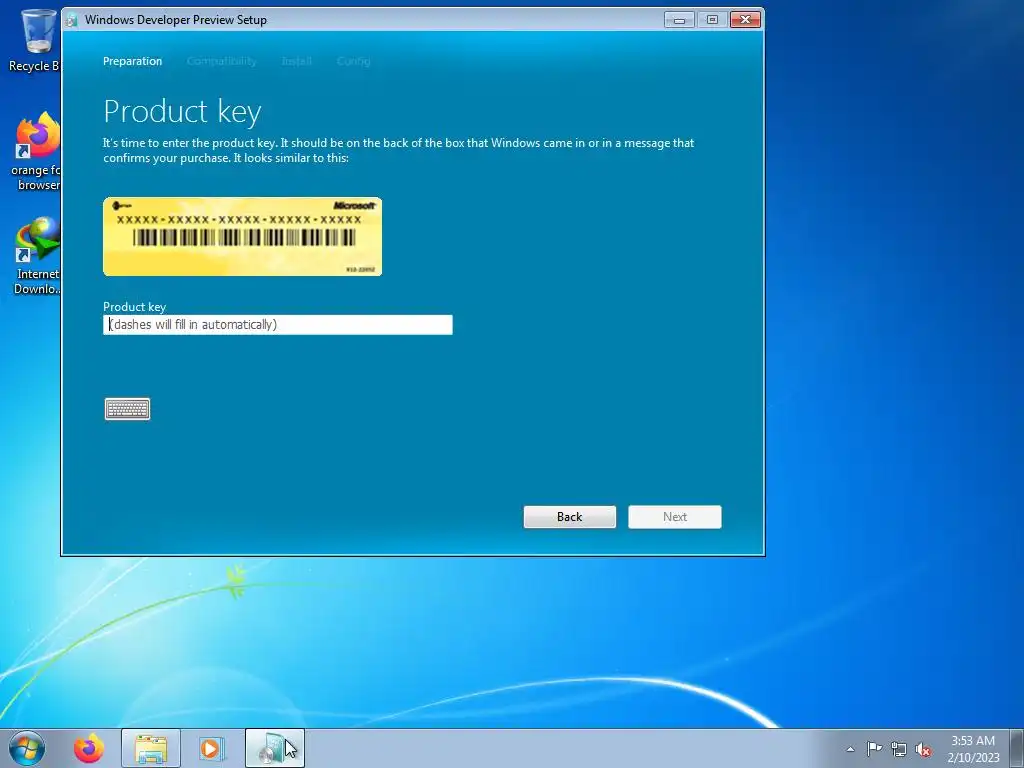Select the Install step tab
This screenshot has width=1024, height=768.
pos(296,61)
